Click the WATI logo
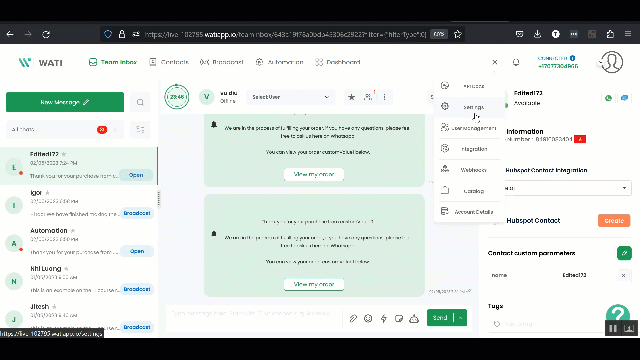The image size is (640, 360). point(40,62)
